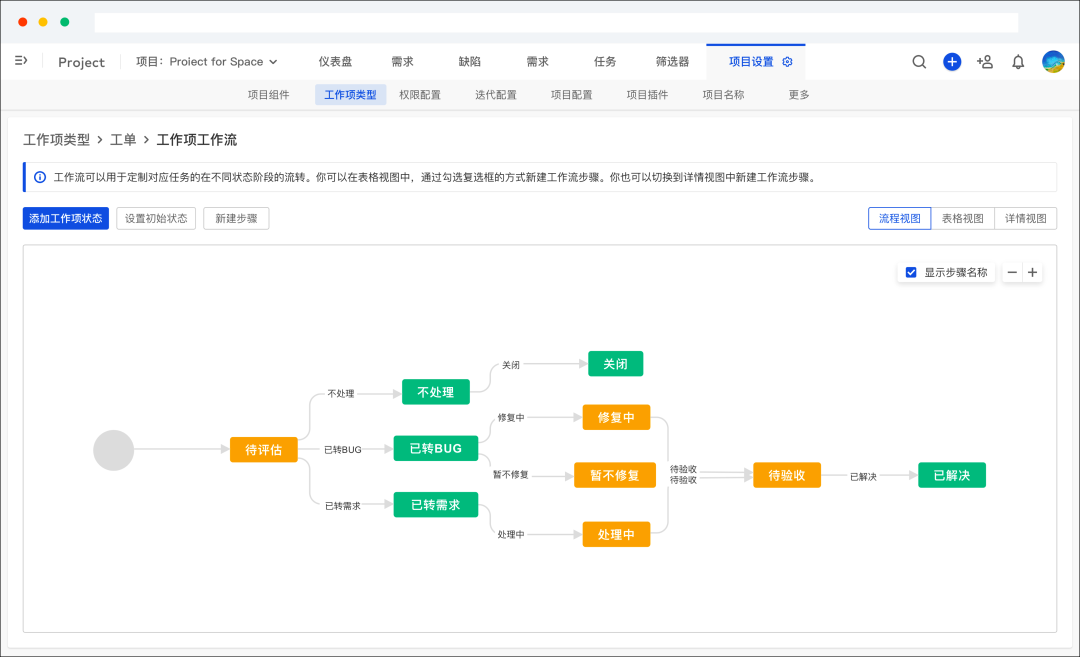
Task: Click the blue plus create icon
Action: click(x=952, y=62)
